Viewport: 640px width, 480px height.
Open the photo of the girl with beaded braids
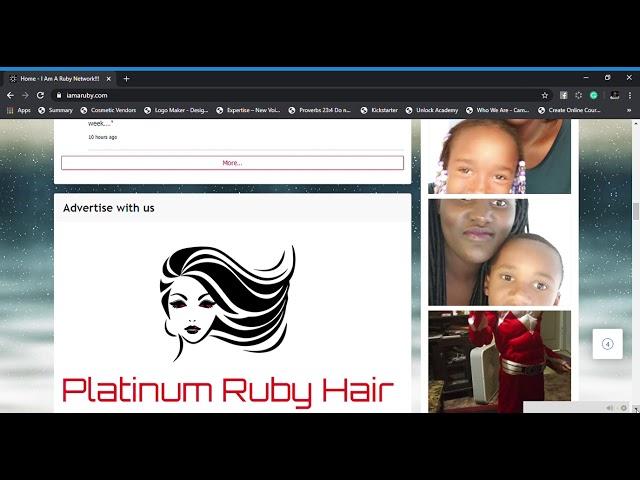pyautogui.click(x=499, y=157)
